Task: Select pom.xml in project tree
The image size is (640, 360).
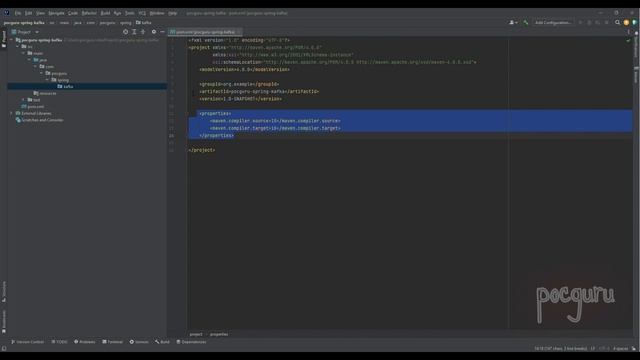Action: (x=33, y=107)
